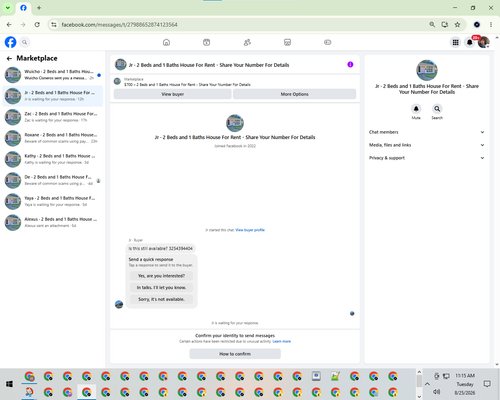Click the listing thumbnail in chat header

121,65
